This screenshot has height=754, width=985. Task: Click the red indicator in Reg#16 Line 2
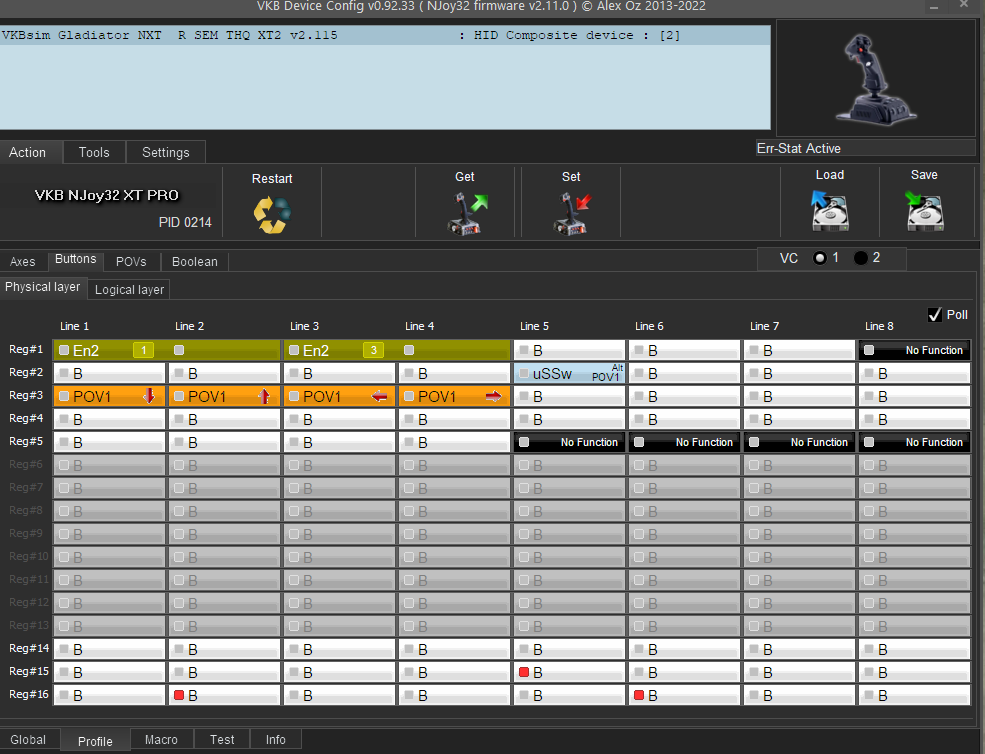click(179, 695)
